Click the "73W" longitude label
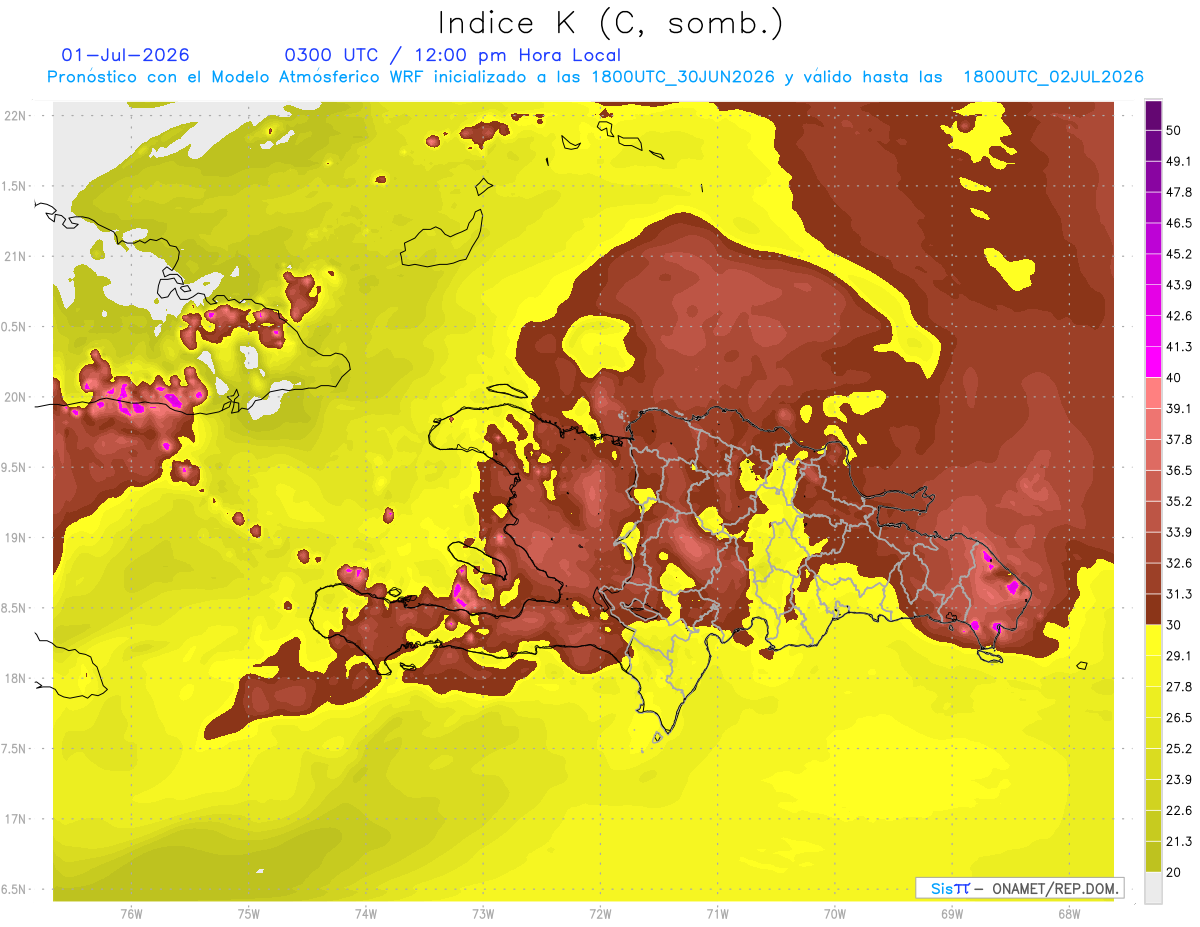The image size is (1200, 927). point(483,914)
